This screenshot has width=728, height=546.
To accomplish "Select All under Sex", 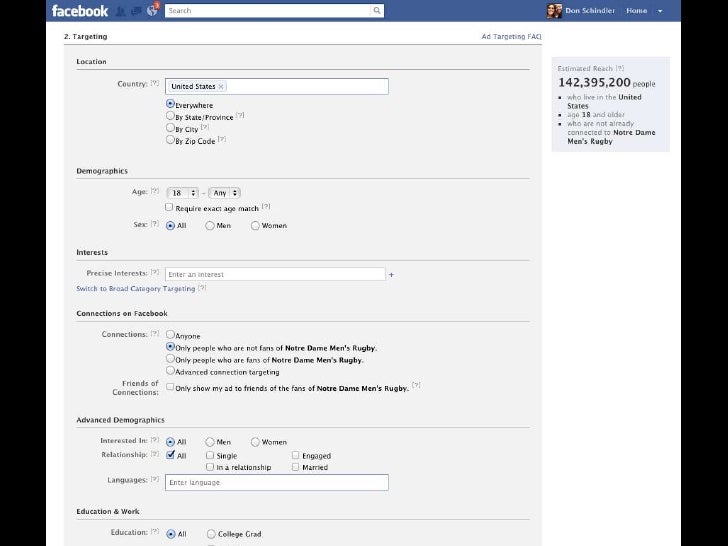I will click(x=170, y=226).
